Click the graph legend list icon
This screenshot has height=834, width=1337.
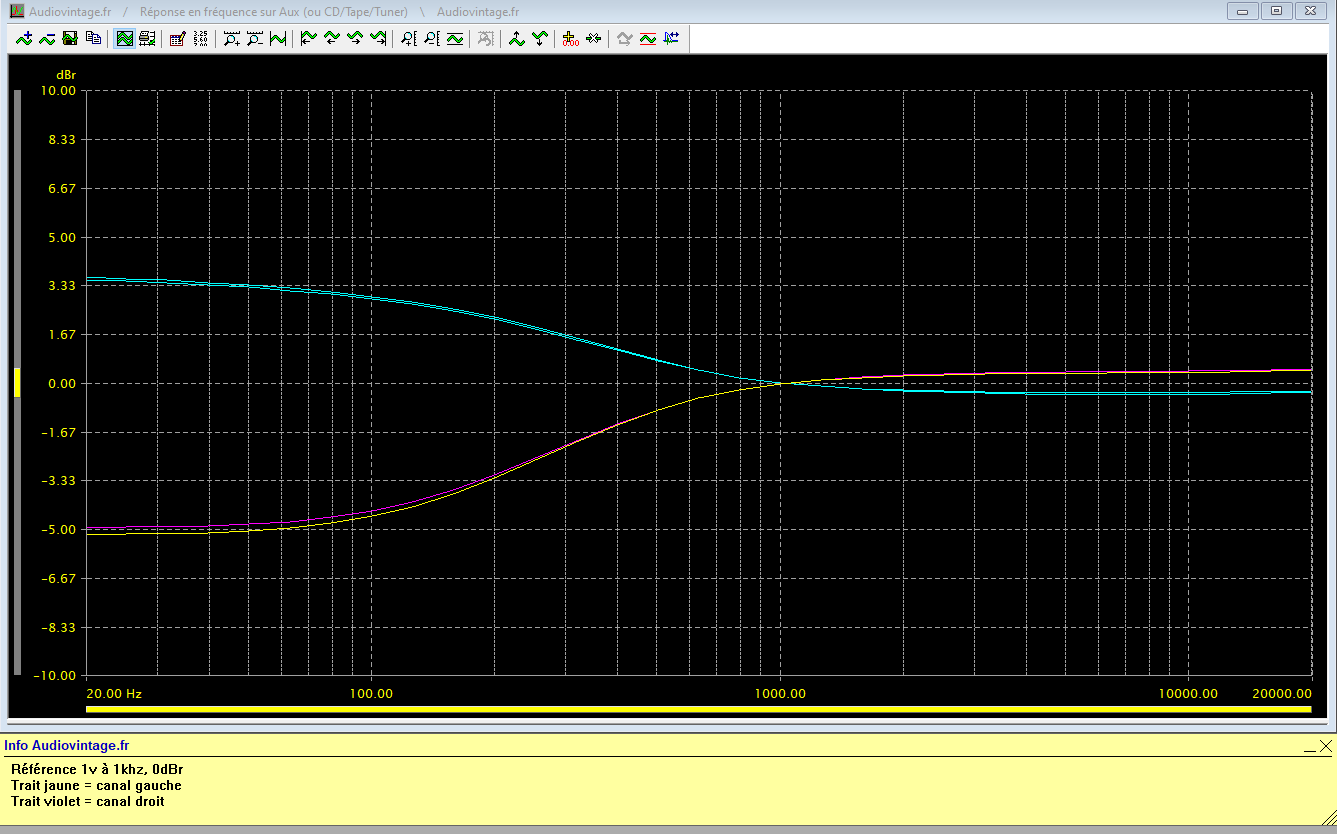point(147,39)
